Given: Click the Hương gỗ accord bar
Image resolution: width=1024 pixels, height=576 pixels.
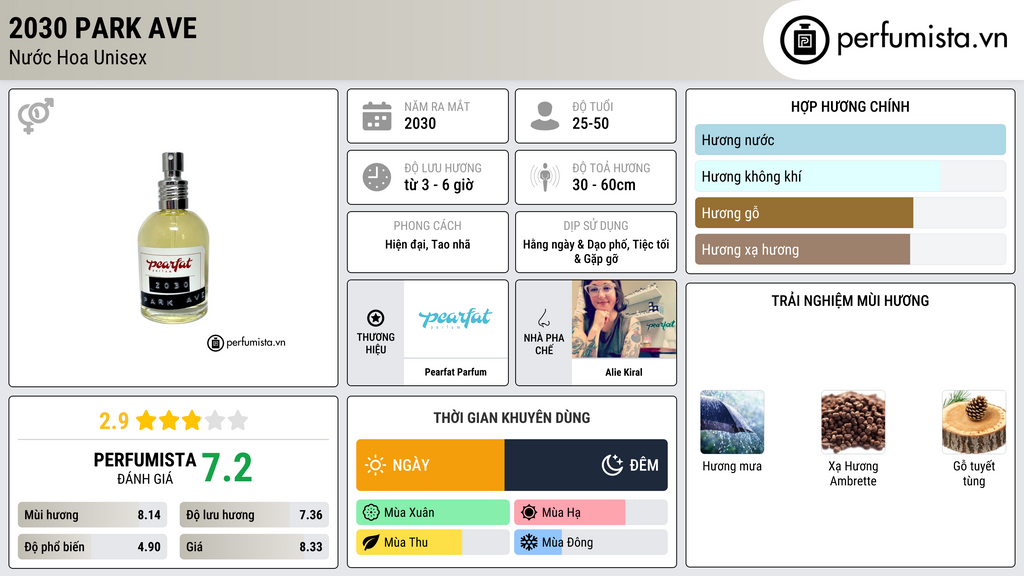Looking at the screenshot, I should point(850,213).
